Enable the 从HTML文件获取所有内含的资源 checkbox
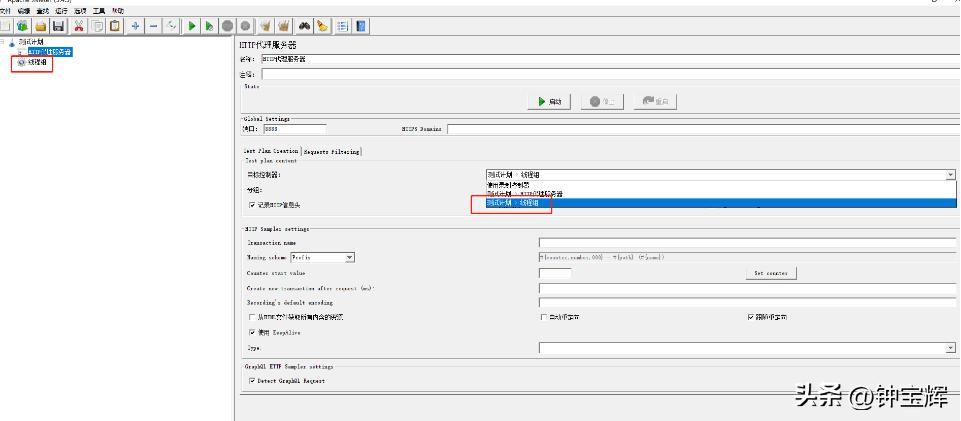This screenshot has height=421, width=961. click(252, 317)
